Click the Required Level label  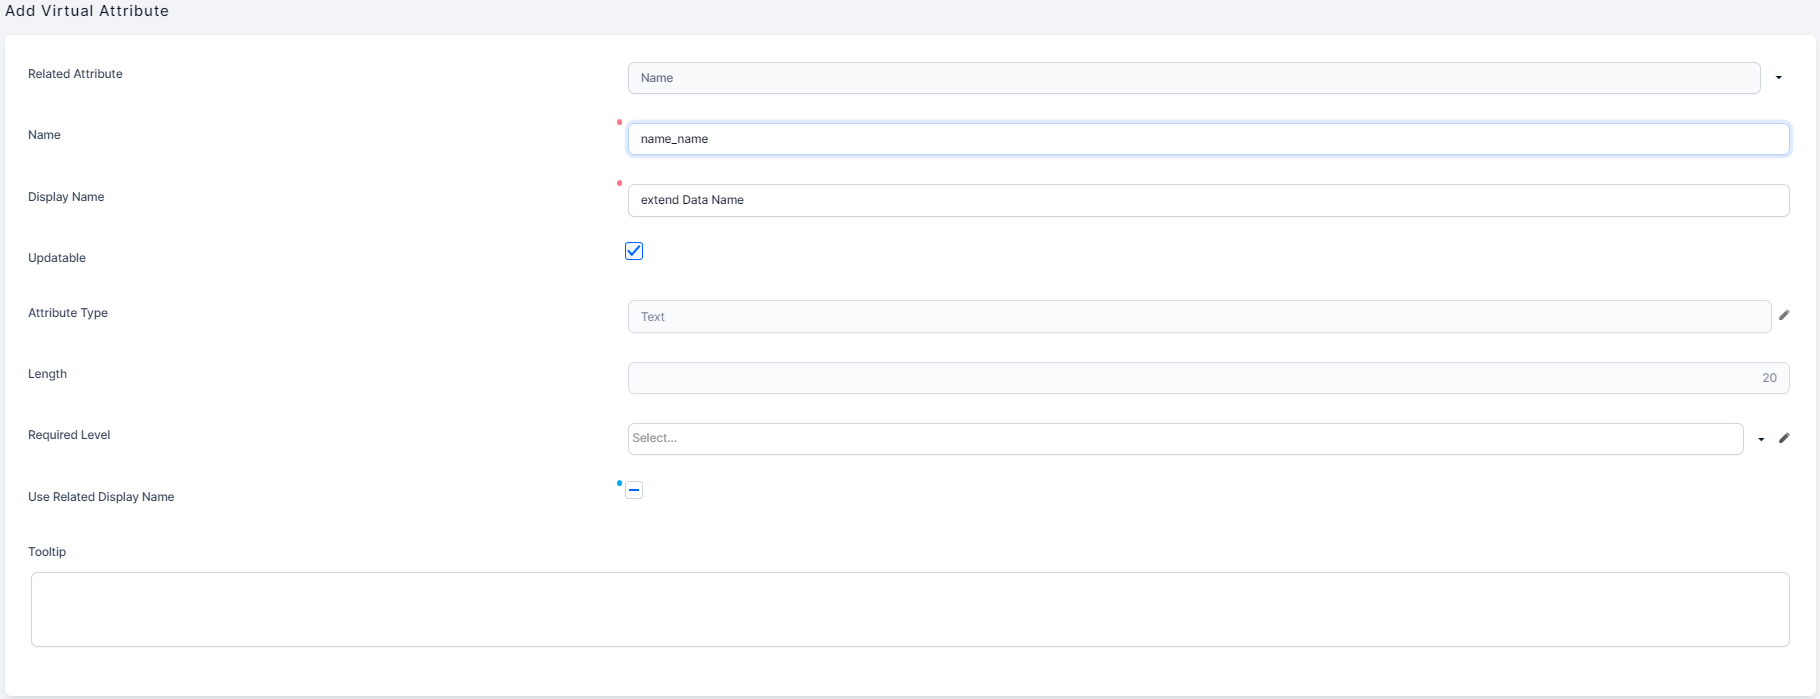pos(69,435)
